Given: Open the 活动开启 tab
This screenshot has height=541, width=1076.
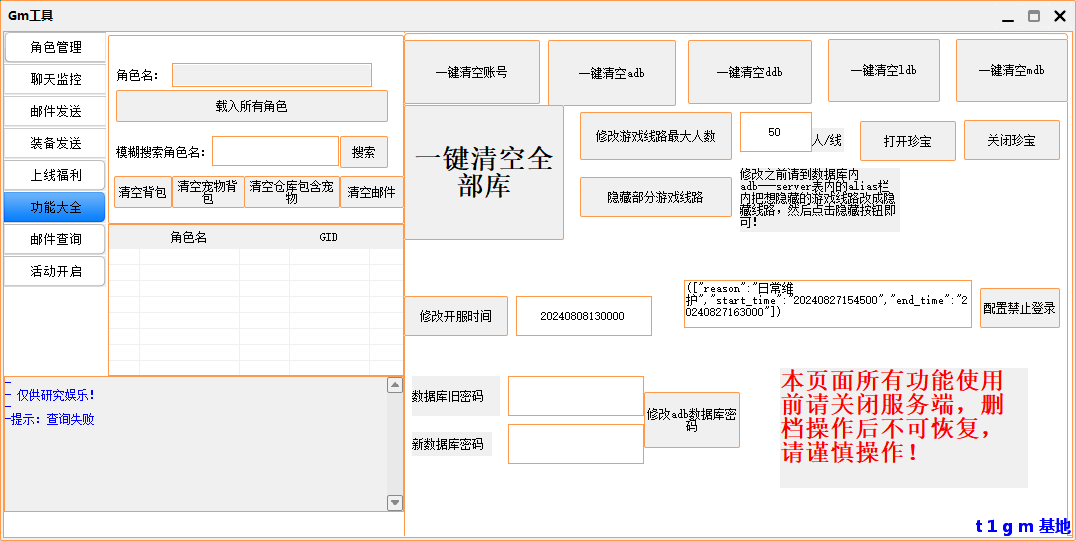Looking at the screenshot, I should click(x=55, y=271).
